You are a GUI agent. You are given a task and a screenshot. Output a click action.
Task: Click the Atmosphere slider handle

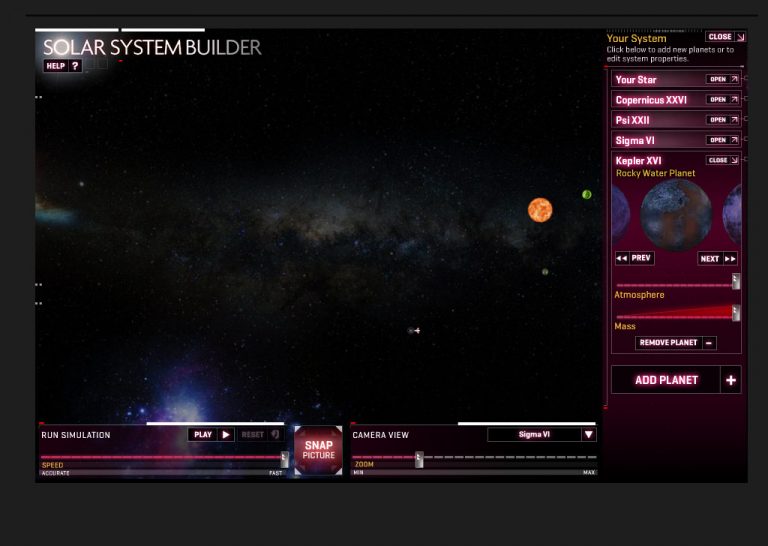coord(736,282)
